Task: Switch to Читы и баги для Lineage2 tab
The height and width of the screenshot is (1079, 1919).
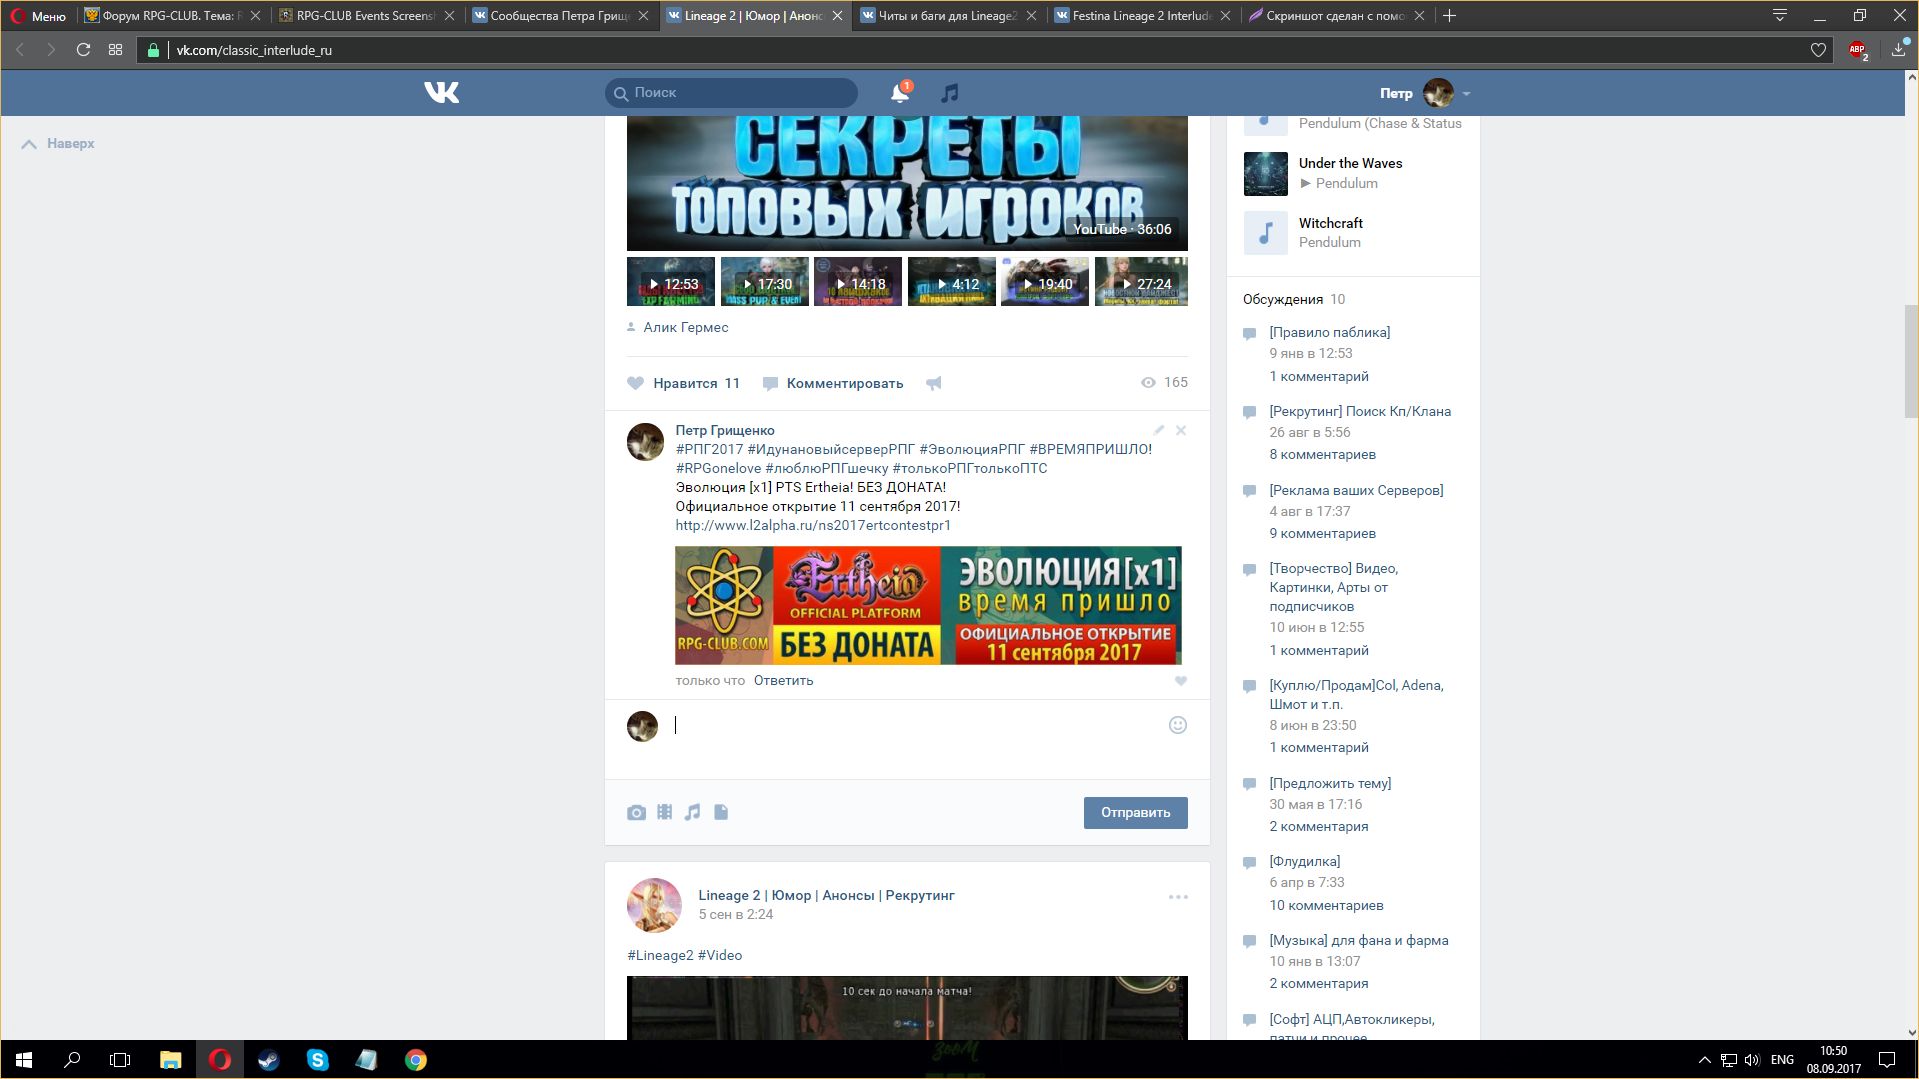Action: pyautogui.click(x=949, y=15)
